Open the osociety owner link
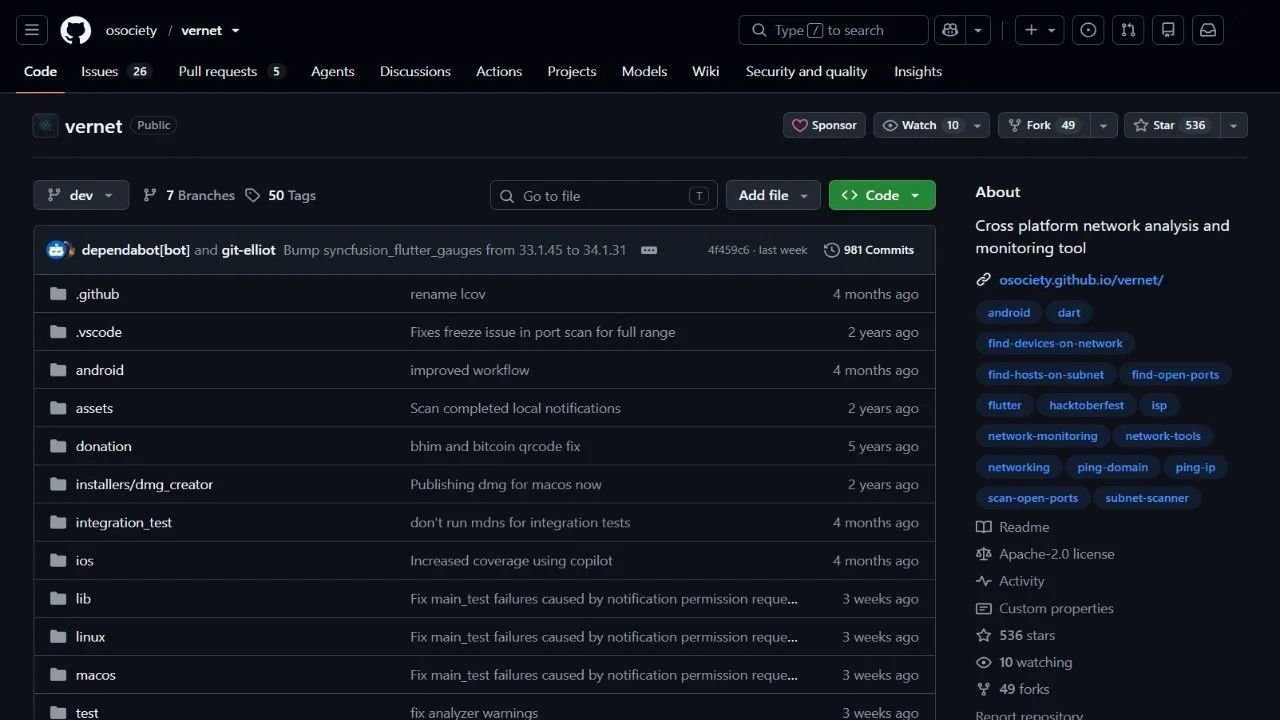Screen dimensions: 1280x720 131,30
